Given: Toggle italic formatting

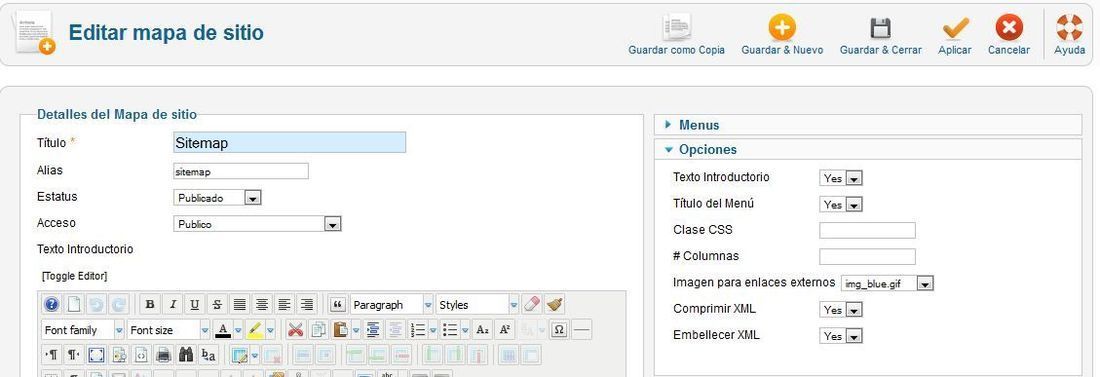Looking at the screenshot, I should point(172,305).
